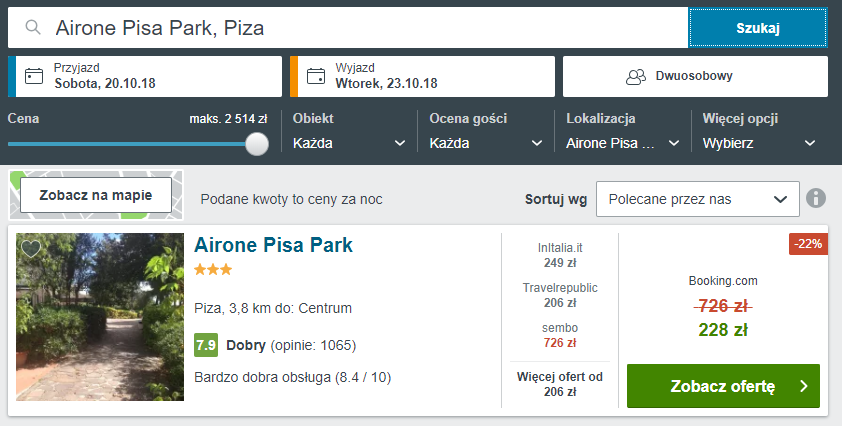Click the maks. 2 514 zł label
Screen dimensions: 842x426
pos(228,119)
